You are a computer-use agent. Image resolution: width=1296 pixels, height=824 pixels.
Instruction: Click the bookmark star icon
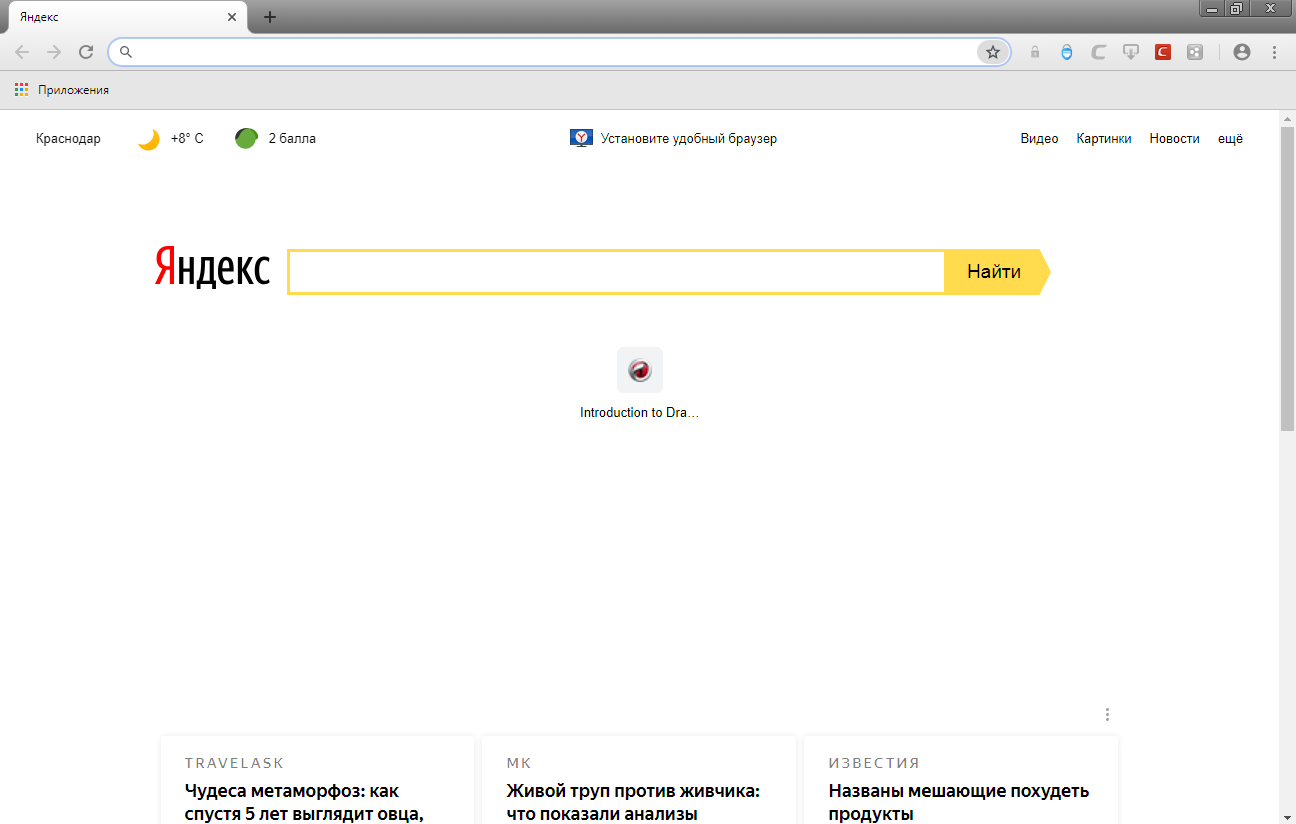coord(992,52)
